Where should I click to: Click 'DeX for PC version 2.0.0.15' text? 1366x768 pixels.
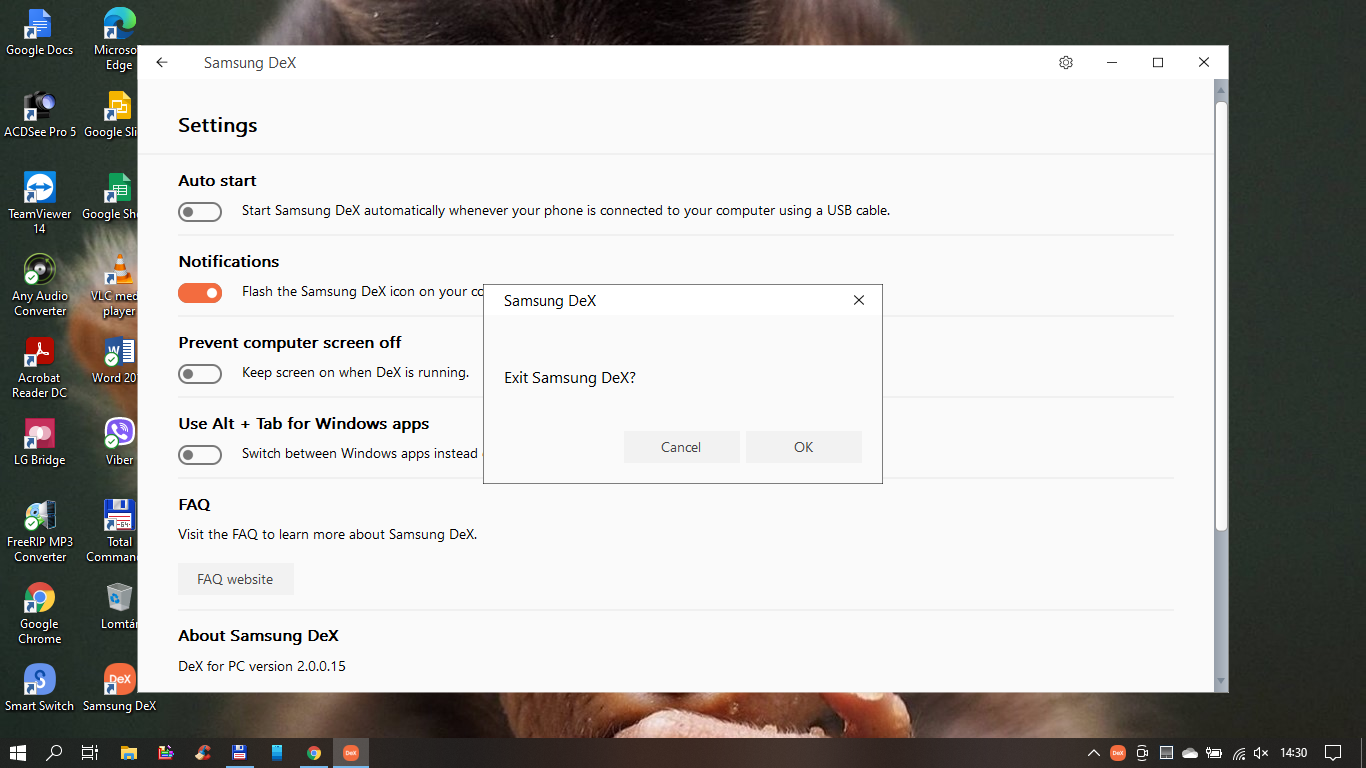pyautogui.click(x=262, y=666)
